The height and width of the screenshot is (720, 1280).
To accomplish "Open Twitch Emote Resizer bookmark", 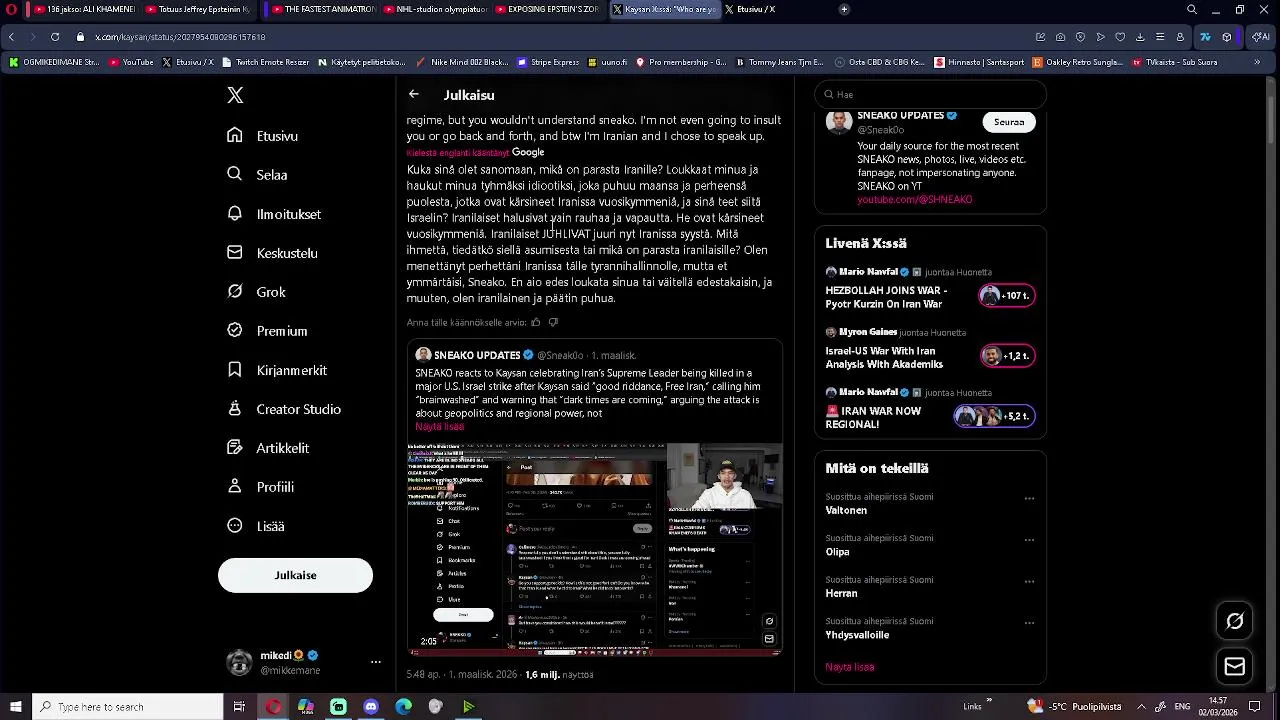I will tap(265, 62).
